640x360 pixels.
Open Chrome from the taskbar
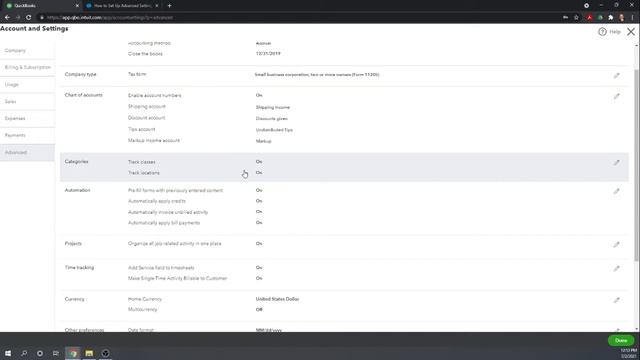tap(73, 353)
